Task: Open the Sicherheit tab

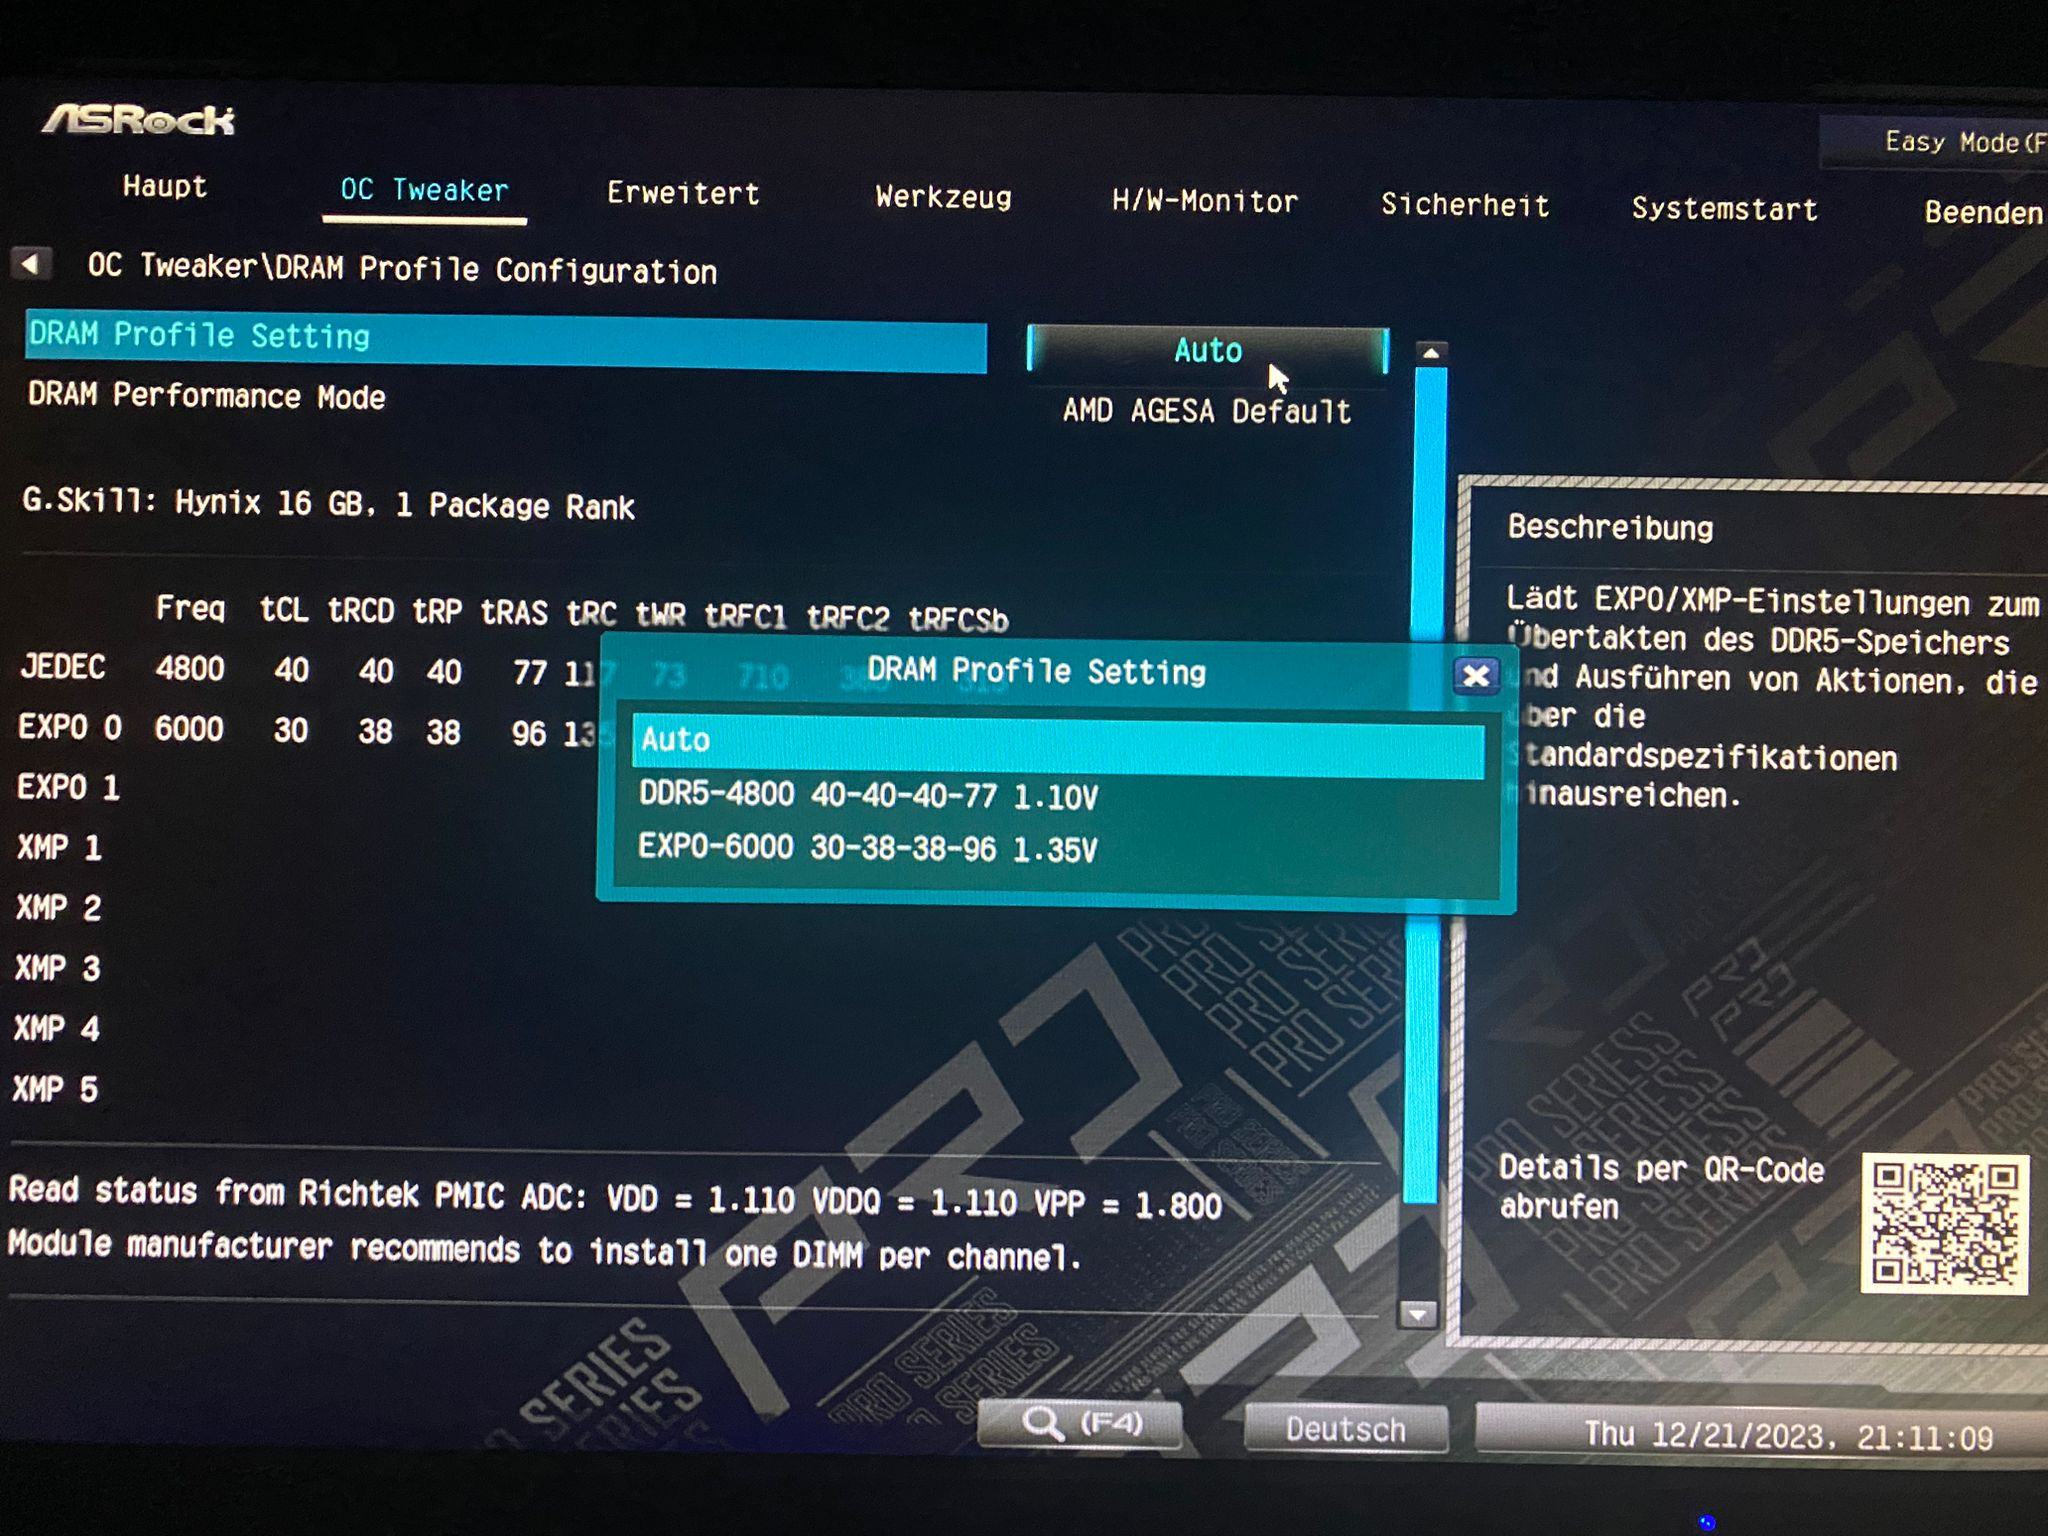Action: [1464, 206]
